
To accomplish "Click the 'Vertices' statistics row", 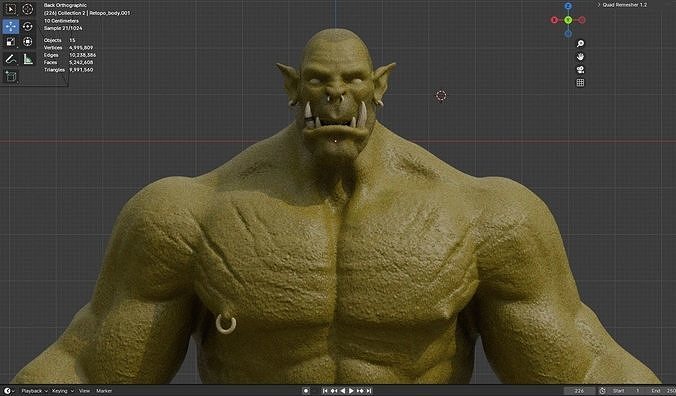I will [x=68, y=47].
